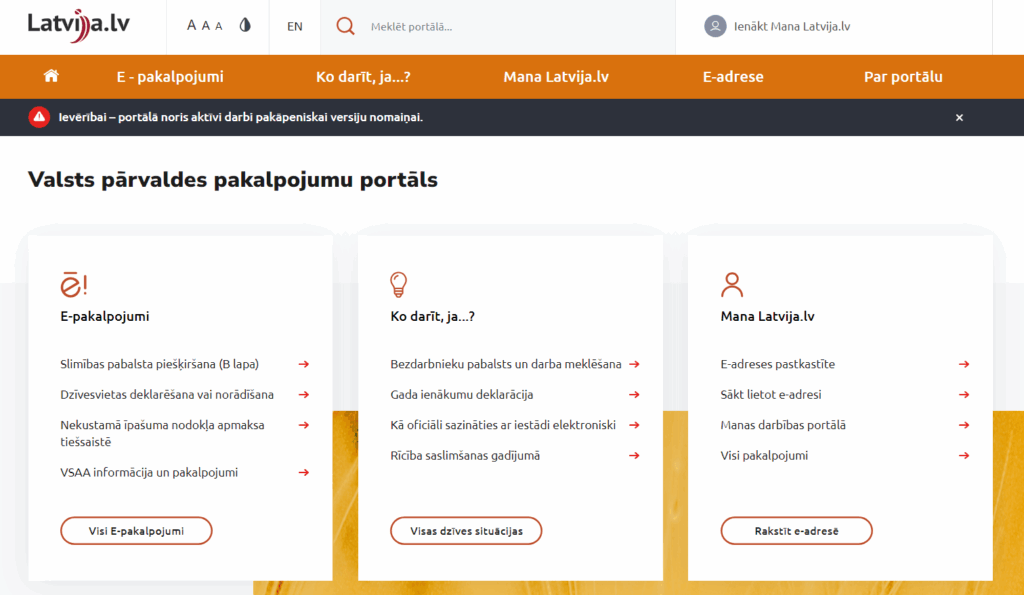Dismiss the version update notice with the X
This screenshot has height=595, width=1024.
coord(959,117)
